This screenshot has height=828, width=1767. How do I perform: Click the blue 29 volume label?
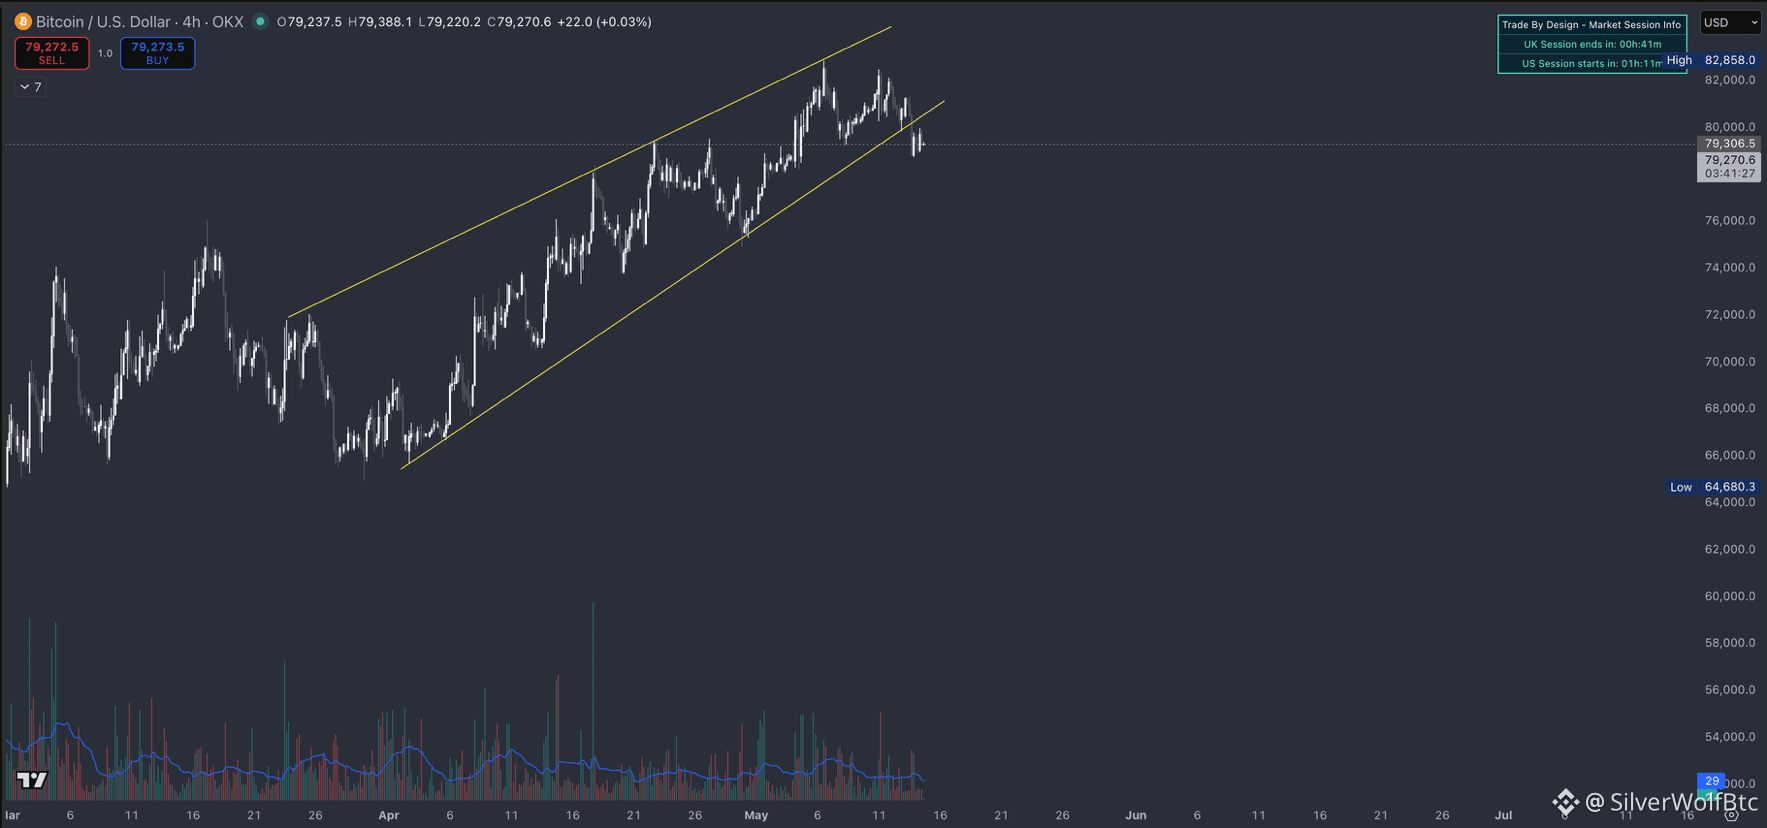(x=1712, y=781)
